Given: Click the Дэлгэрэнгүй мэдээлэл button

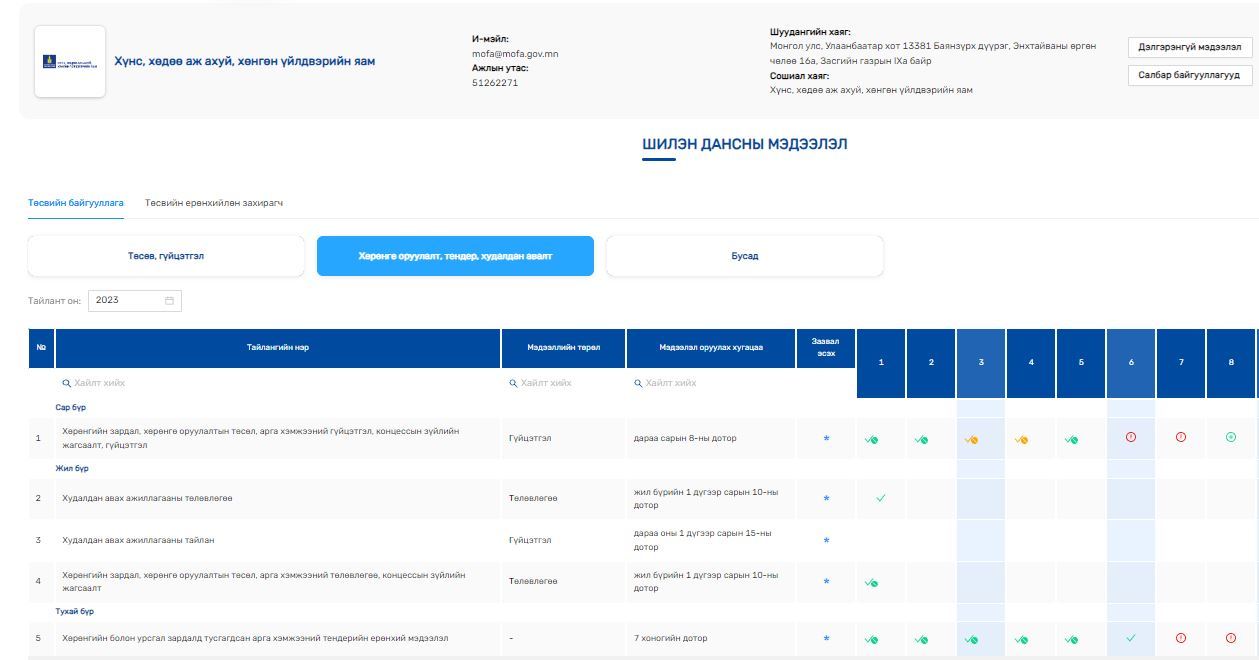Looking at the screenshot, I should [x=1190, y=47].
